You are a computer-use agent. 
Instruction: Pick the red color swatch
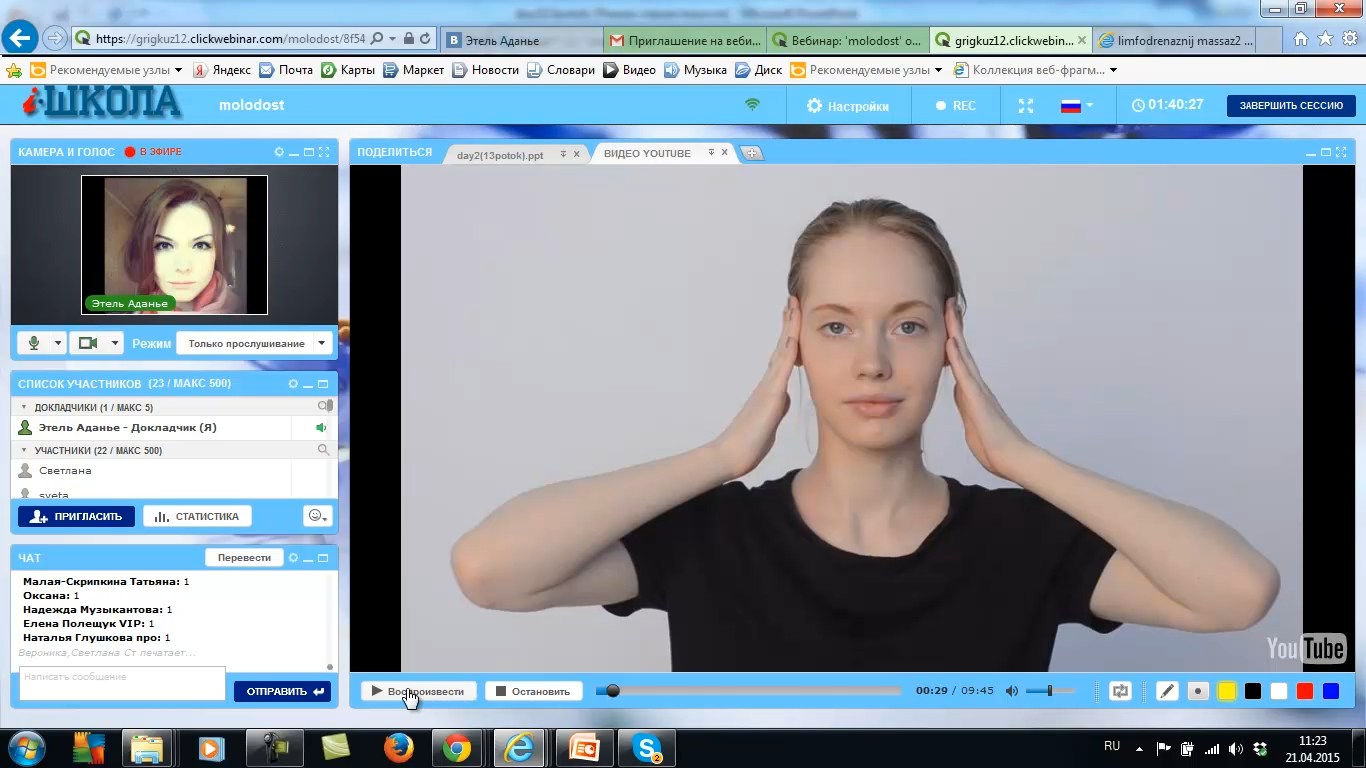coord(1305,691)
